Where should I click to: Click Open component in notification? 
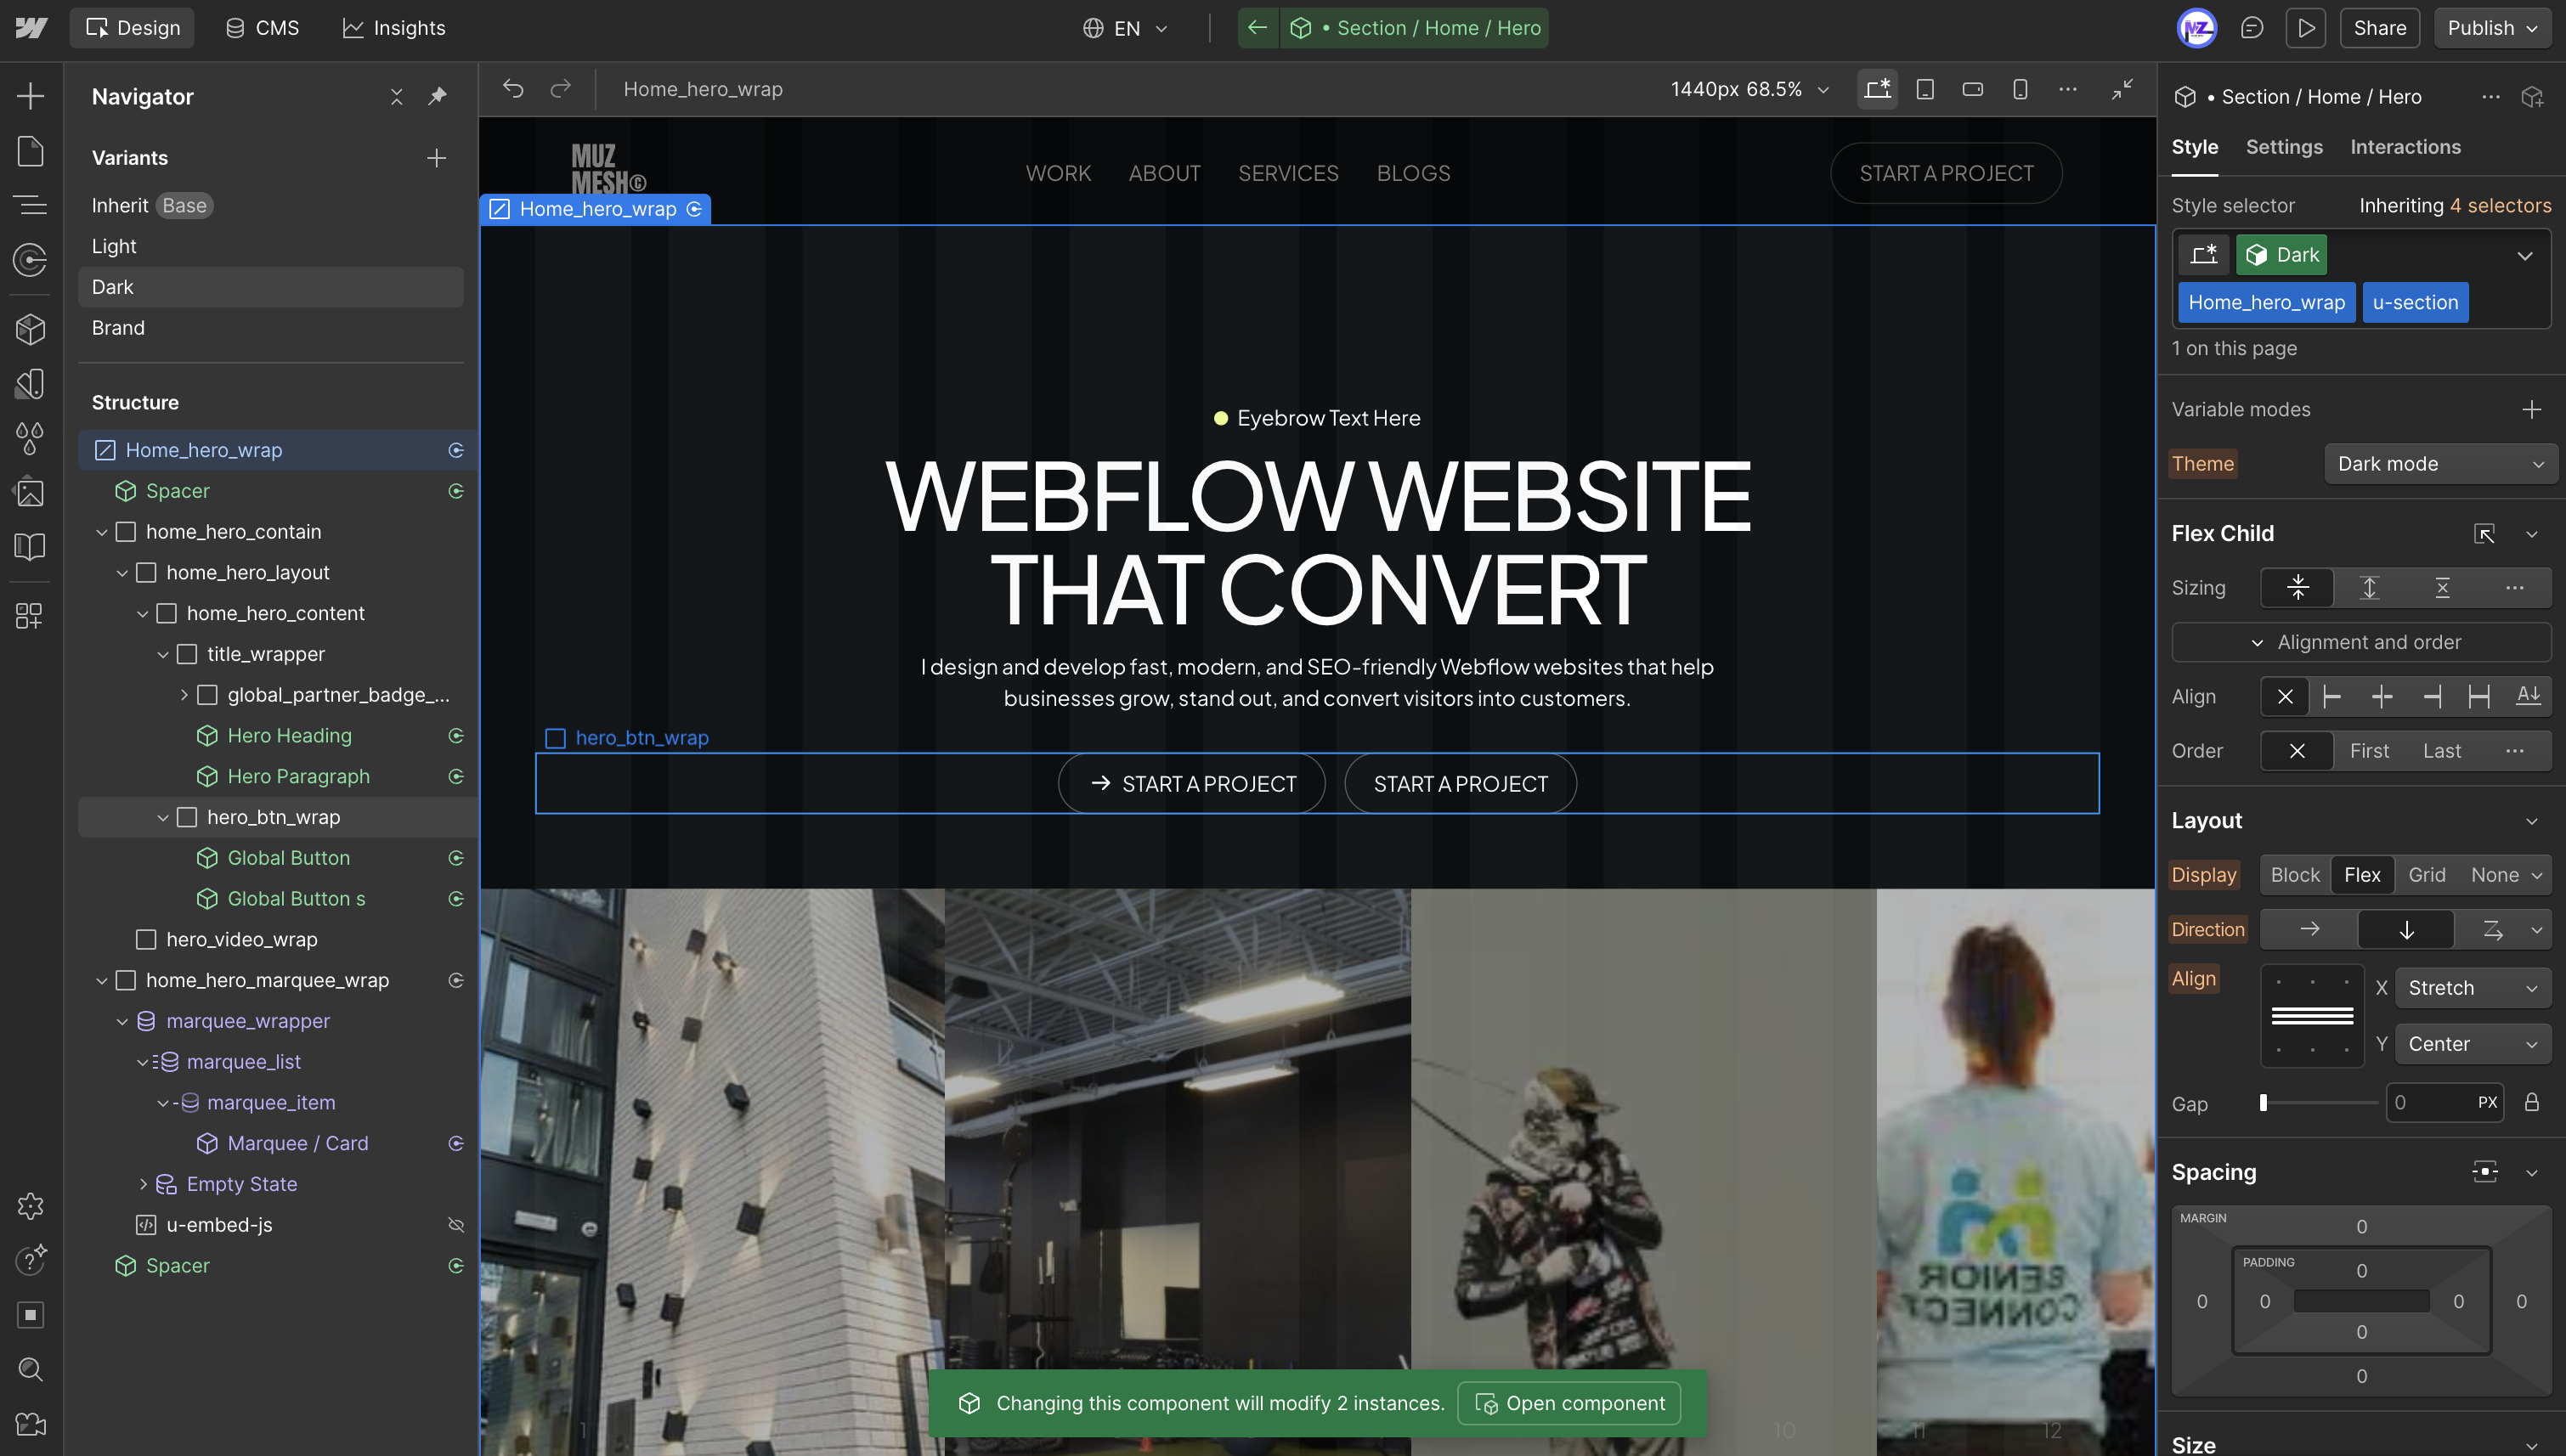(1569, 1403)
